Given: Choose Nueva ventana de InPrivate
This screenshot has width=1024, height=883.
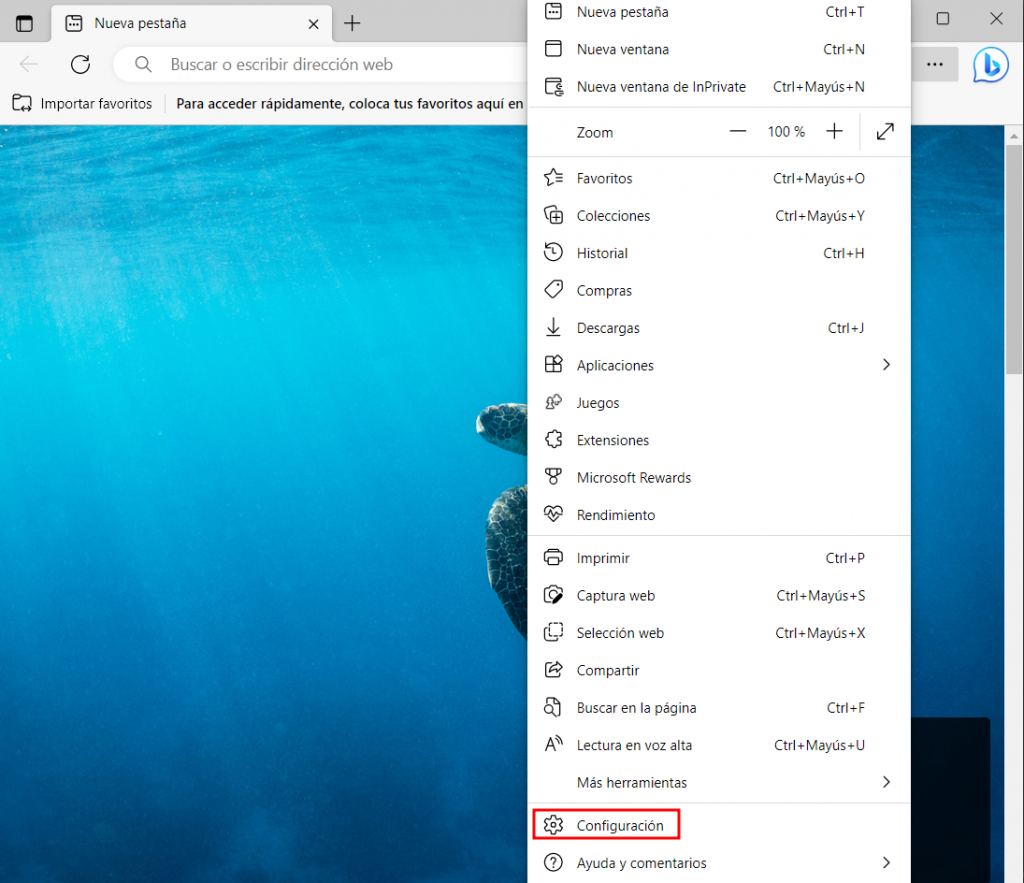Looking at the screenshot, I should 660,87.
